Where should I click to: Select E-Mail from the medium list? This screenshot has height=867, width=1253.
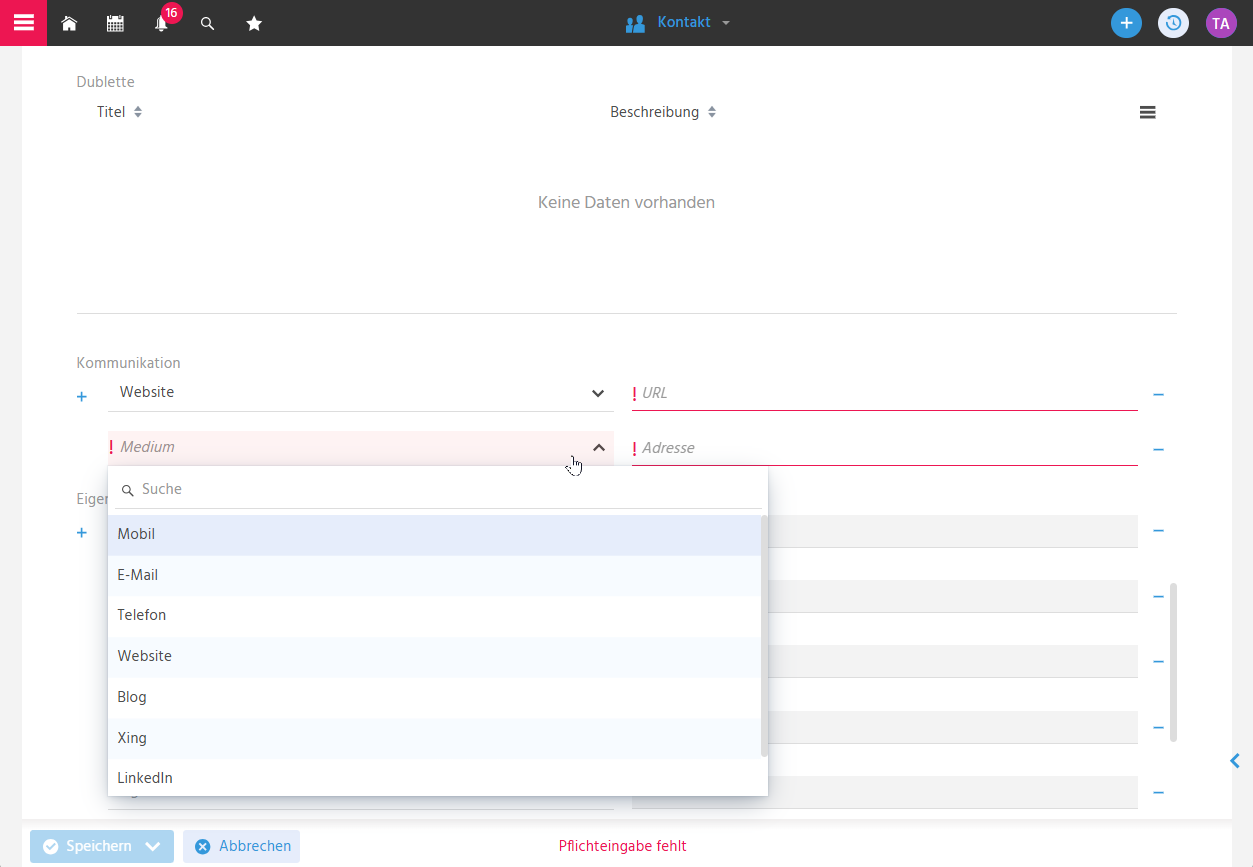(435, 576)
